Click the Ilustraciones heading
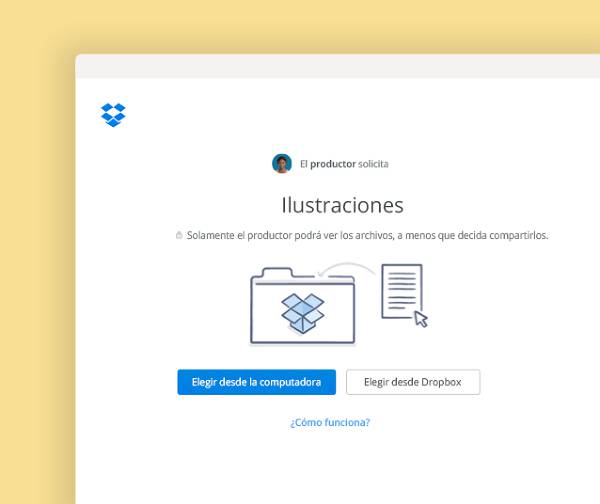This screenshot has width=600, height=504. (342, 205)
